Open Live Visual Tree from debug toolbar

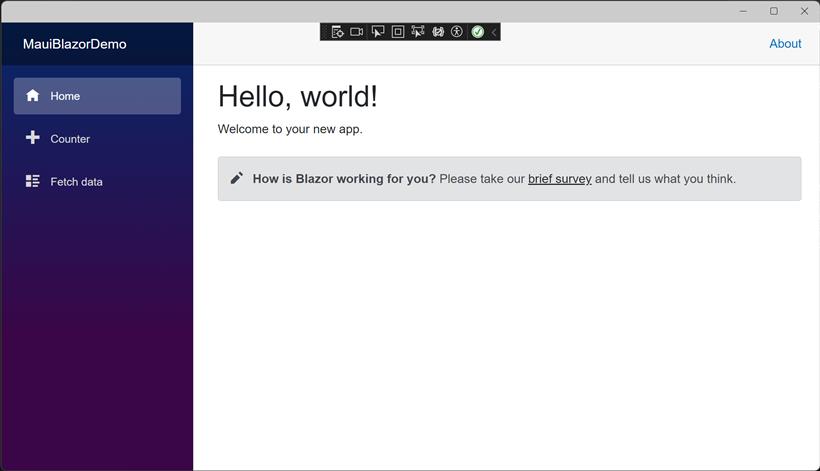point(337,32)
